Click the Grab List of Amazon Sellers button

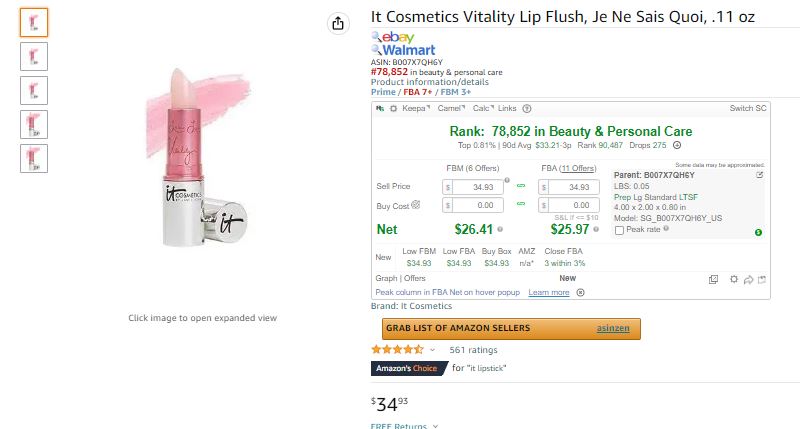[x=511, y=329]
